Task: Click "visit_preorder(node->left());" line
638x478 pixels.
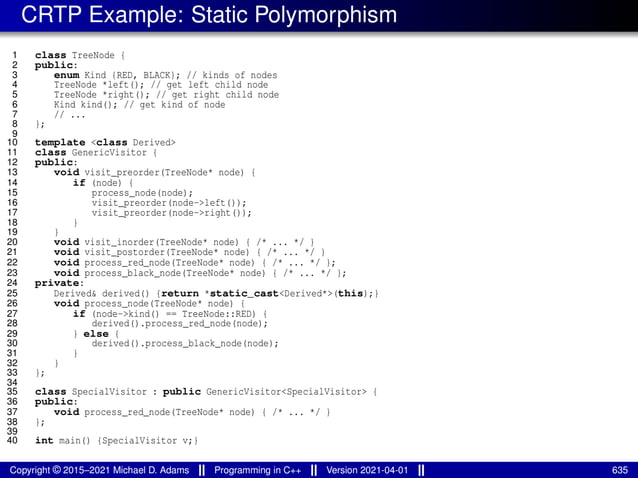Action: (x=169, y=203)
